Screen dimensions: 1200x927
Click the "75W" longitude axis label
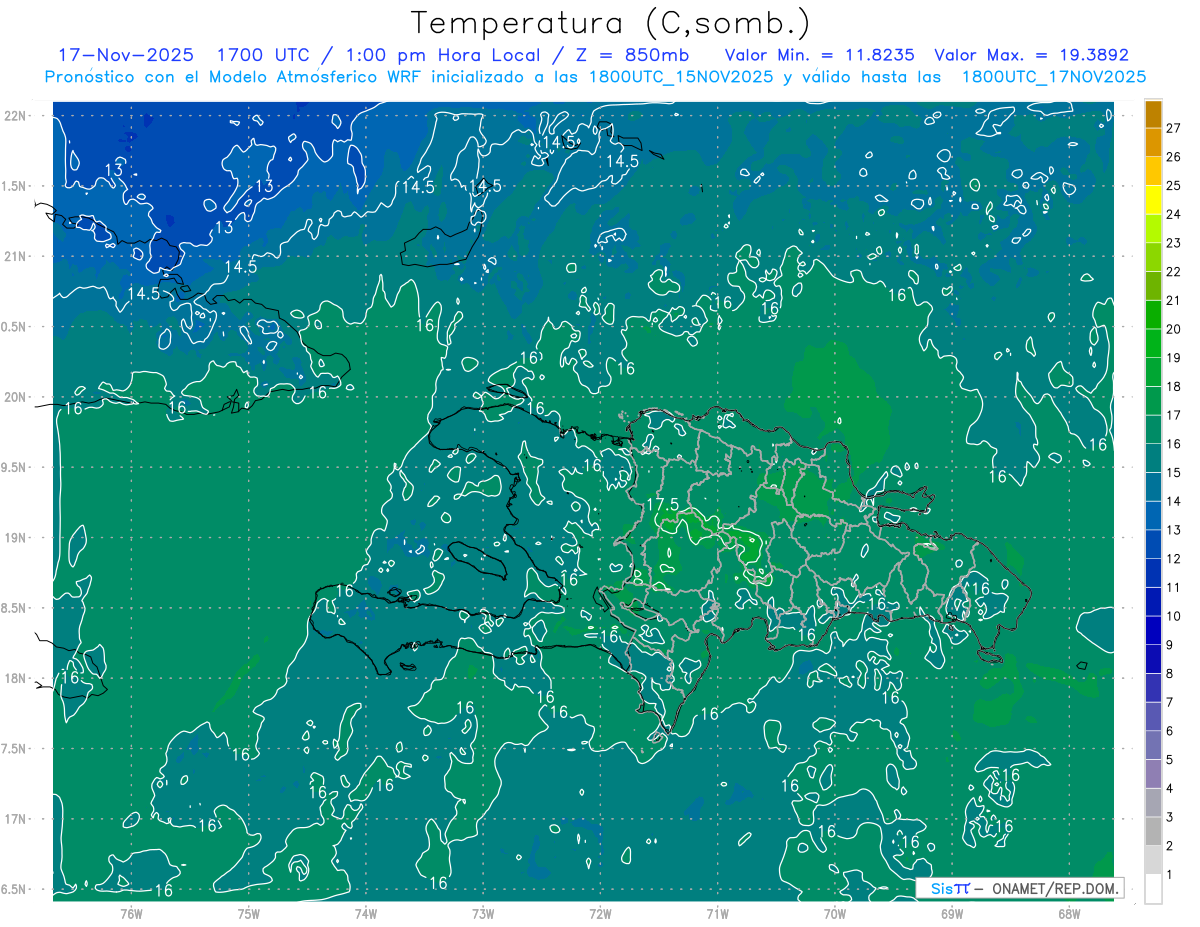coord(248,913)
